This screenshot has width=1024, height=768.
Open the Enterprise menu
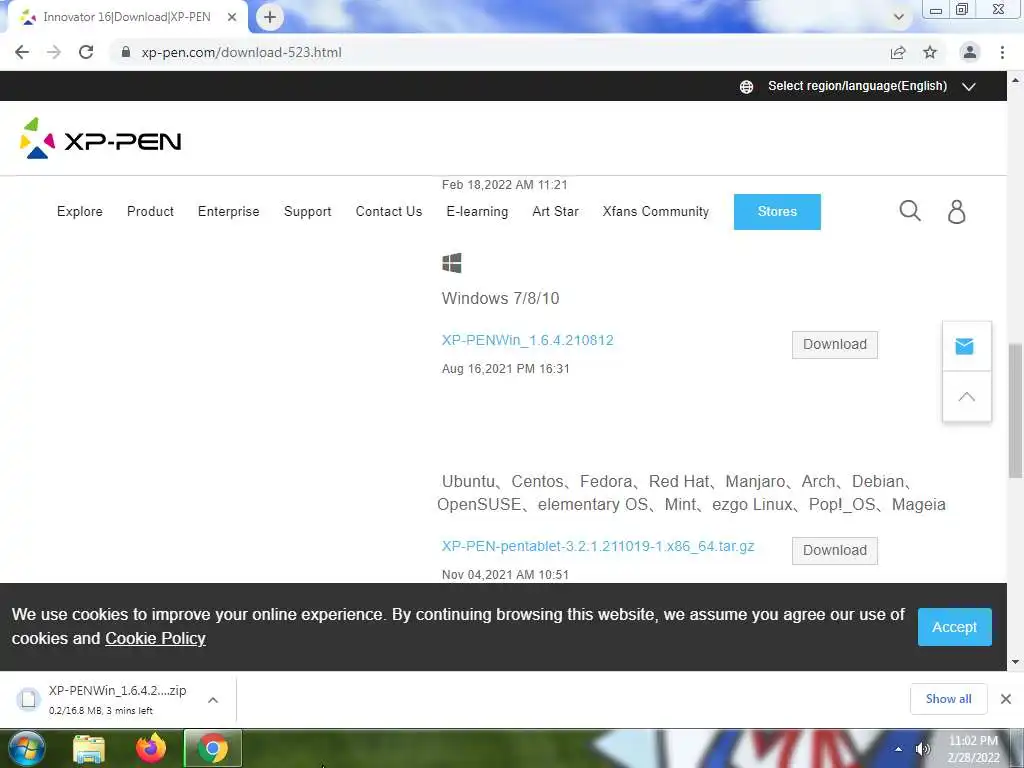(229, 212)
